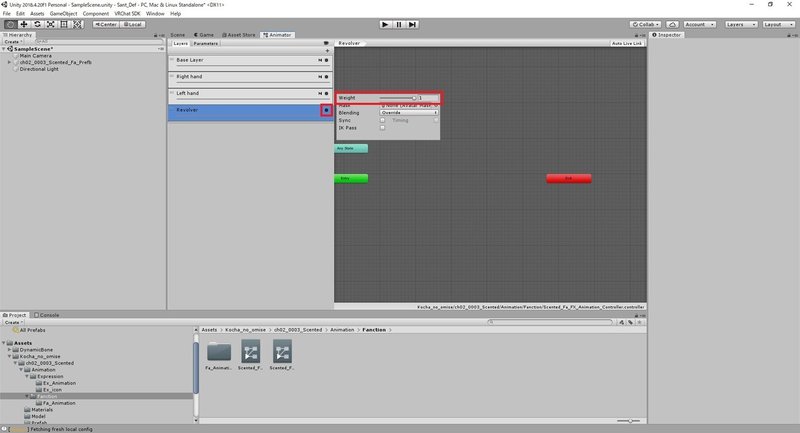Select the Any State node
800x433 pixels.
coord(351,148)
